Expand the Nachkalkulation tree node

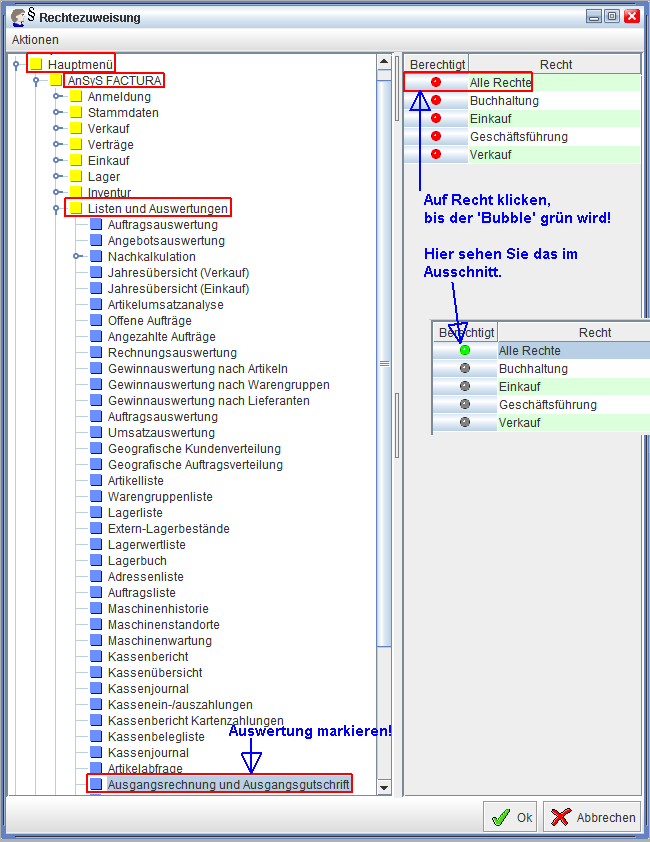tap(77, 257)
